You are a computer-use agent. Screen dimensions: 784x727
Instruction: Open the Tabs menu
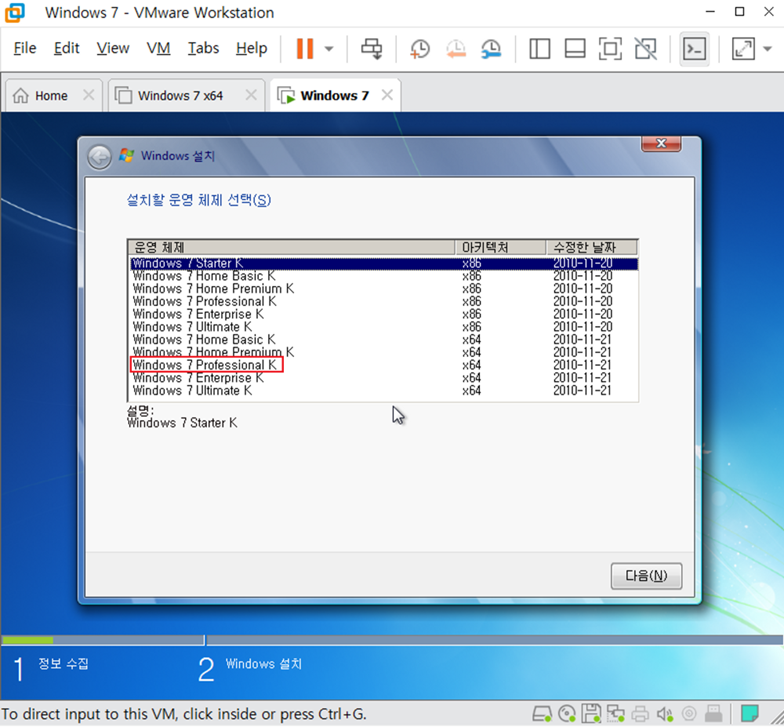[204, 48]
